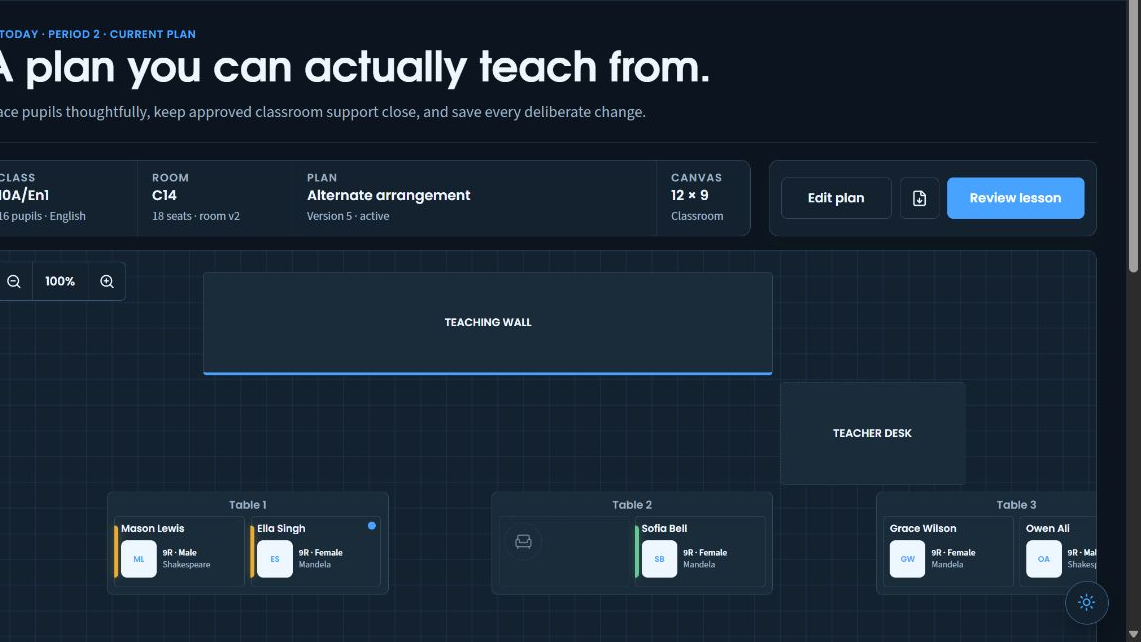Click the Table 2 label

pos(632,505)
